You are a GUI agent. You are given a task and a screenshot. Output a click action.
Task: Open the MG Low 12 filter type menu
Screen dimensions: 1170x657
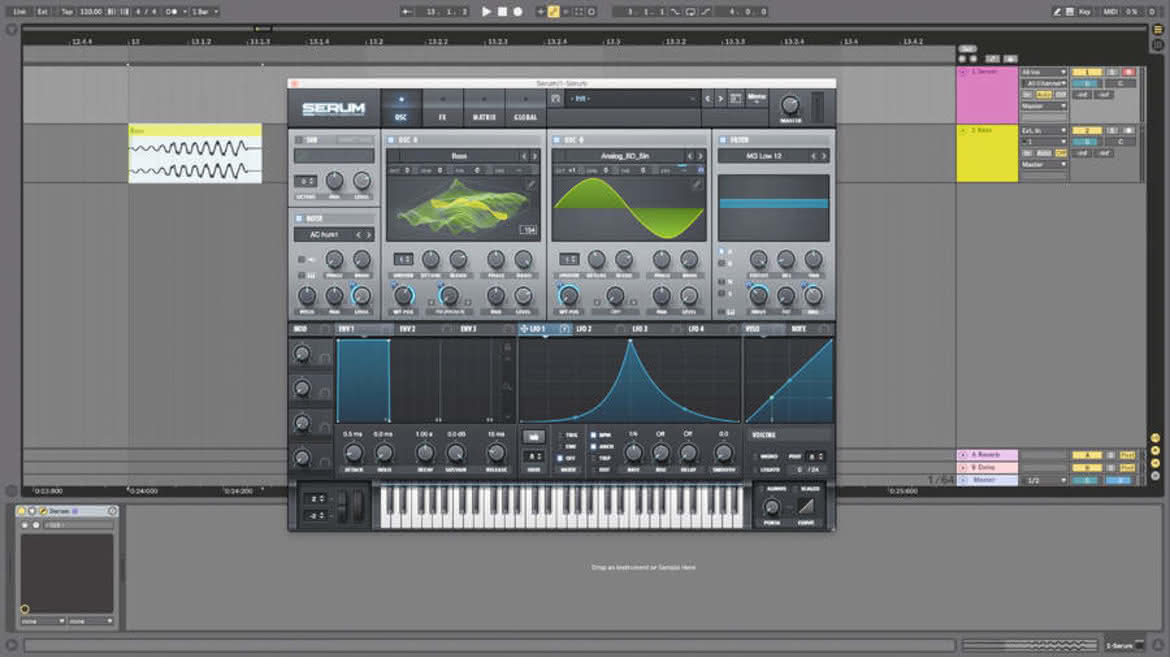click(763, 156)
